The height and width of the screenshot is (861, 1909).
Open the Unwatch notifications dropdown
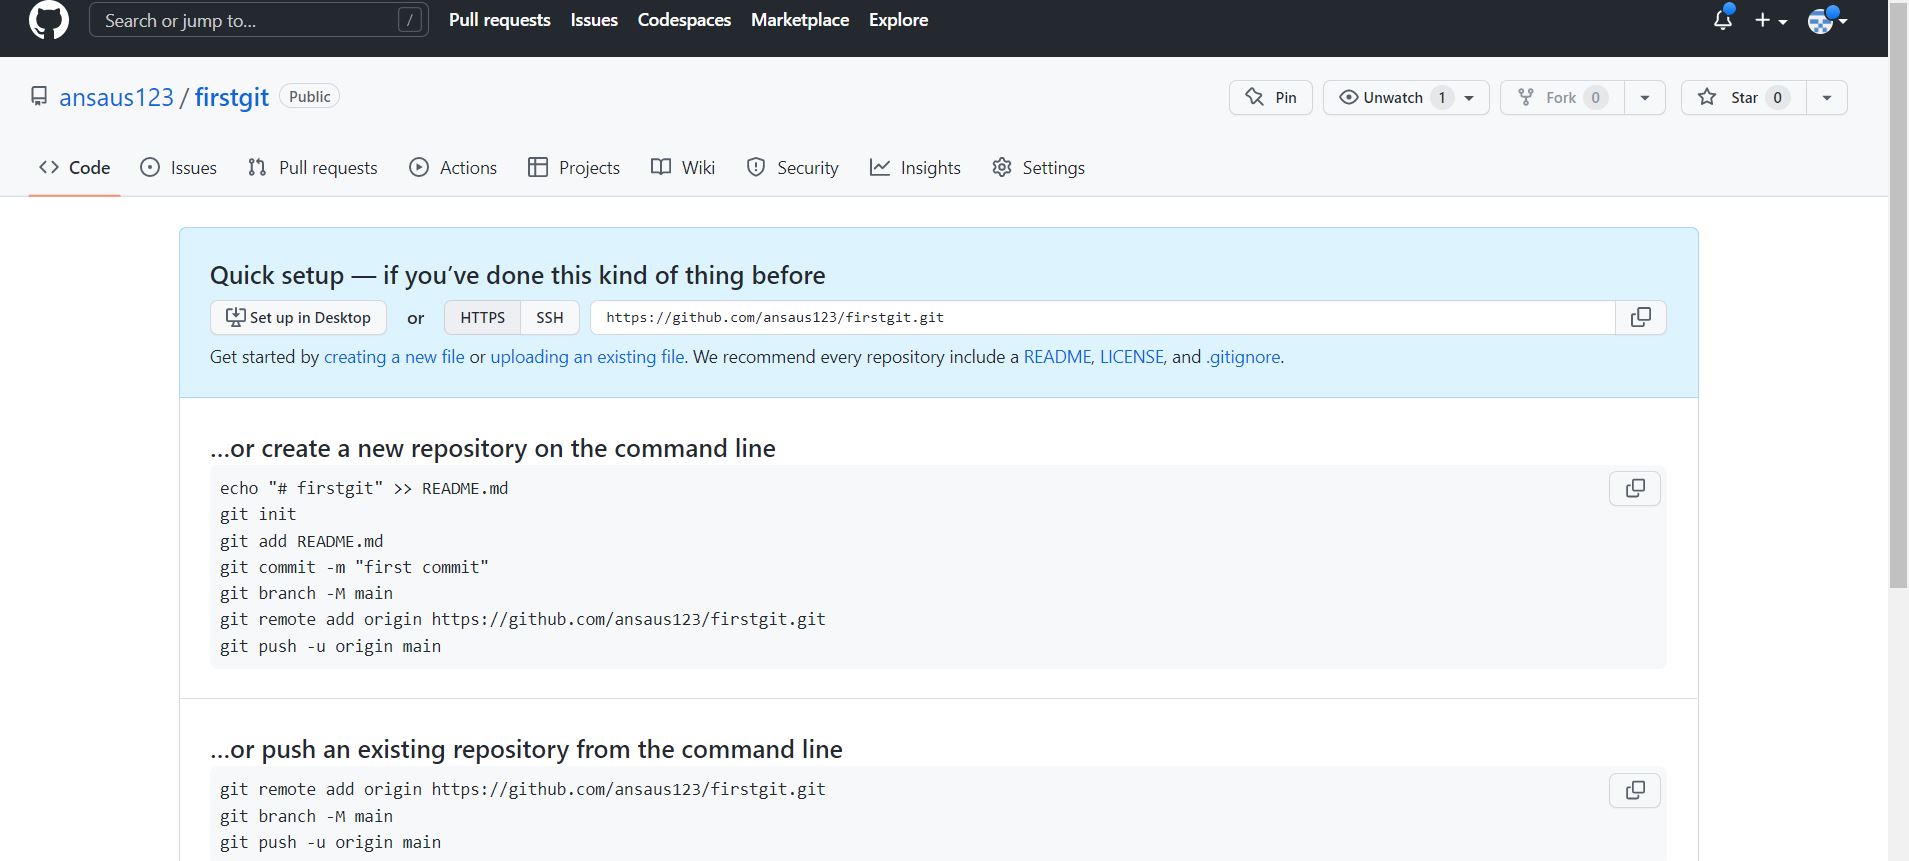pos(1406,97)
